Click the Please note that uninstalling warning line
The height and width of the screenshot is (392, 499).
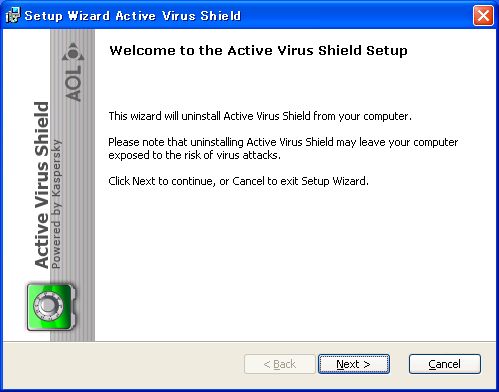coord(283,142)
